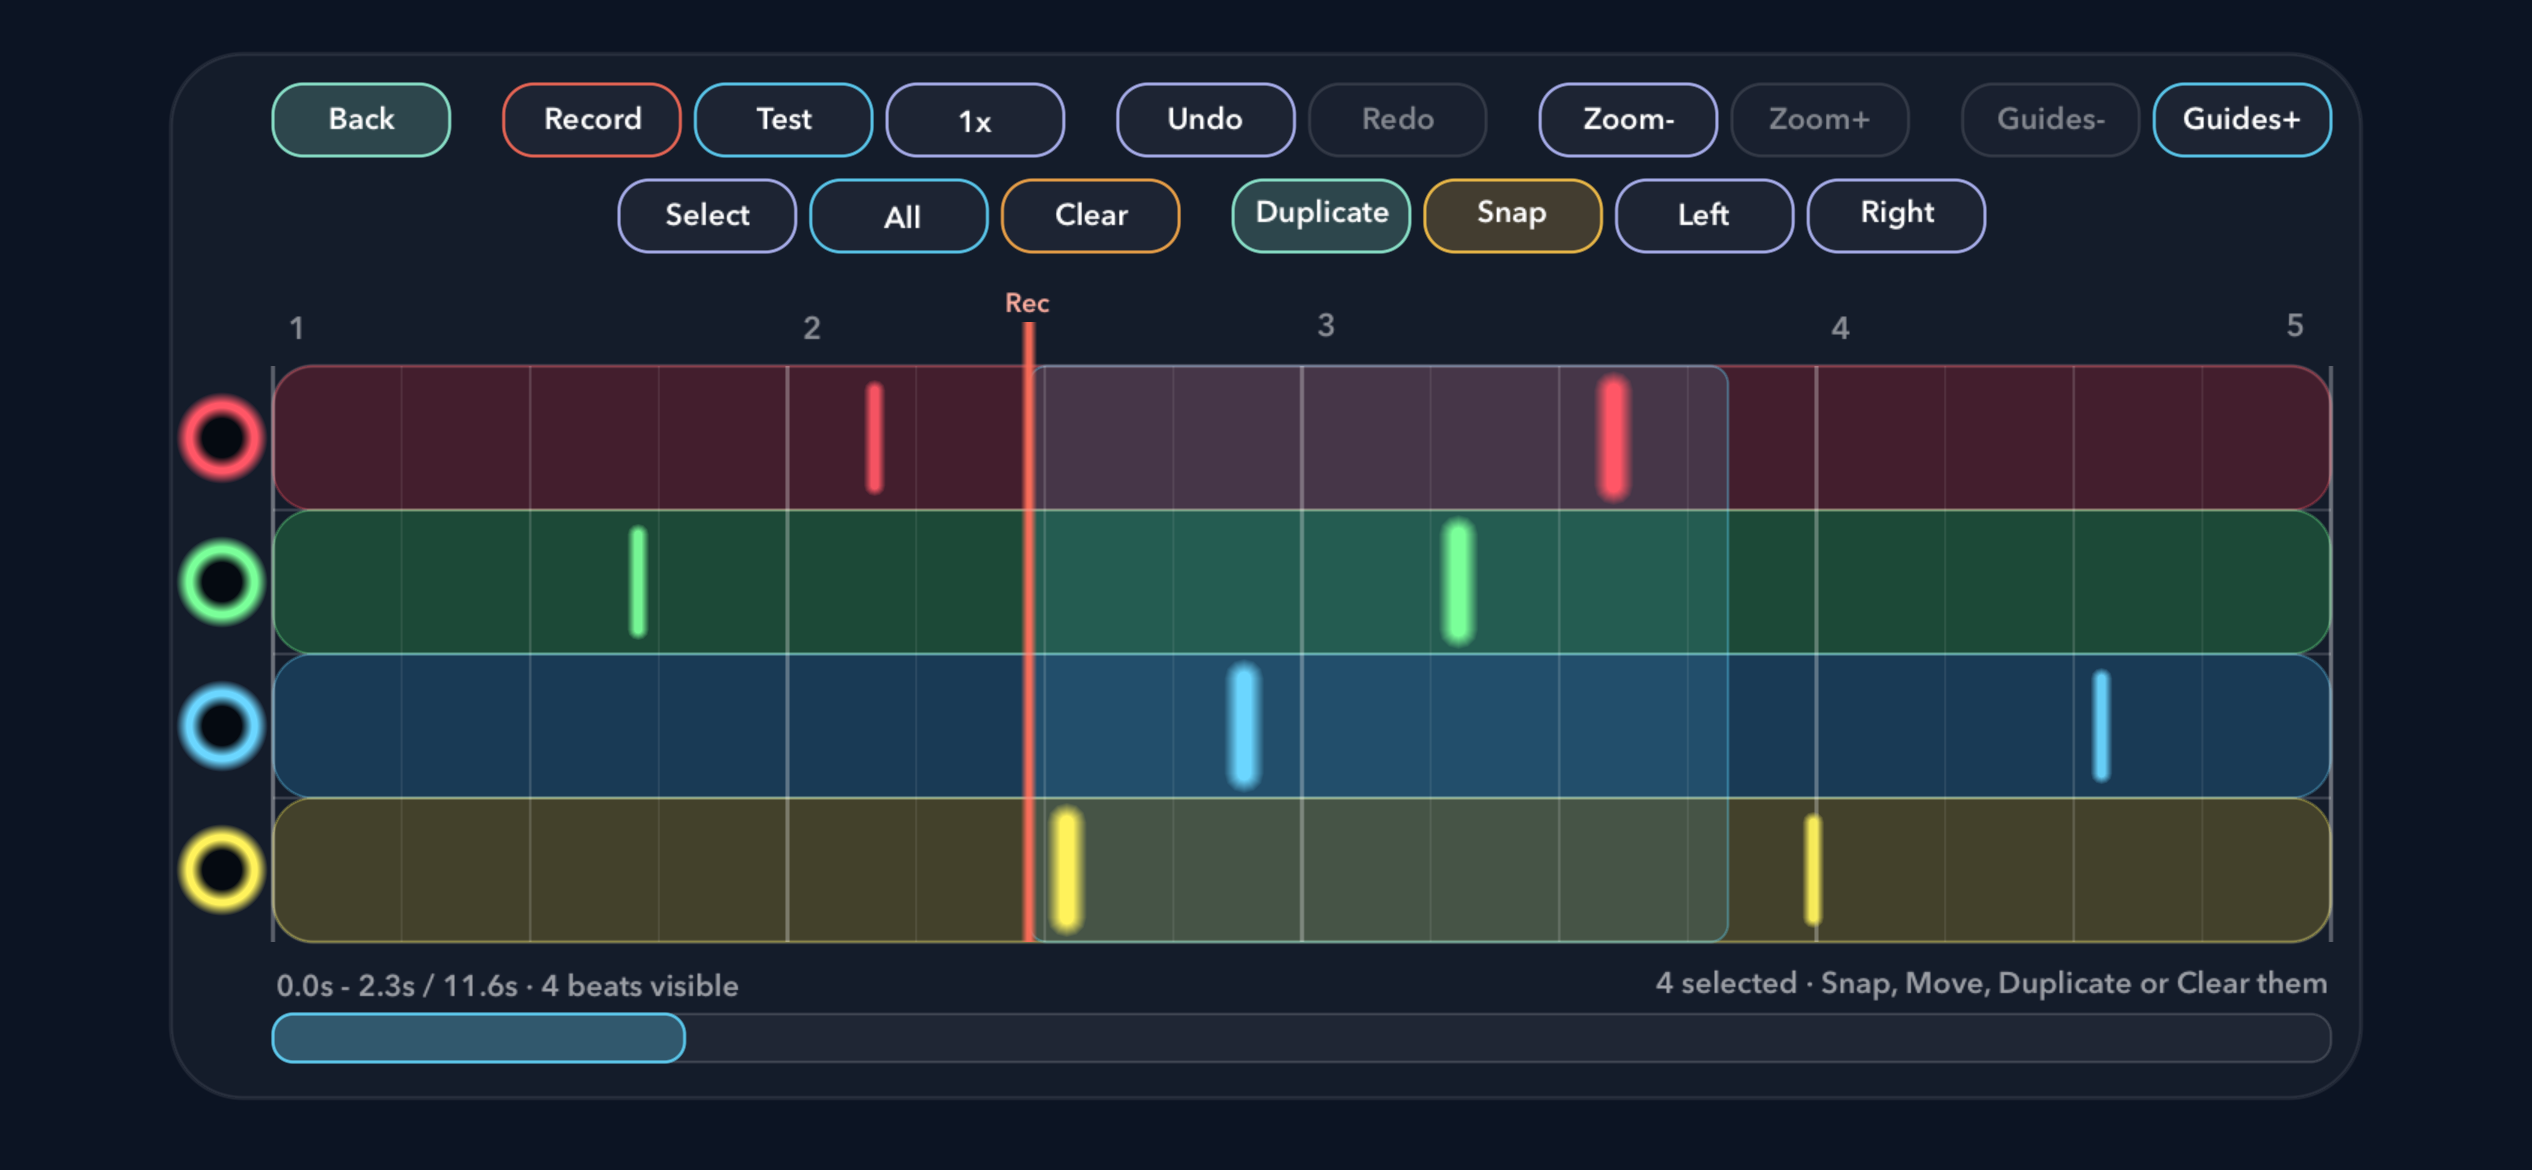
Task: Toggle the Snap button
Action: click(1513, 216)
